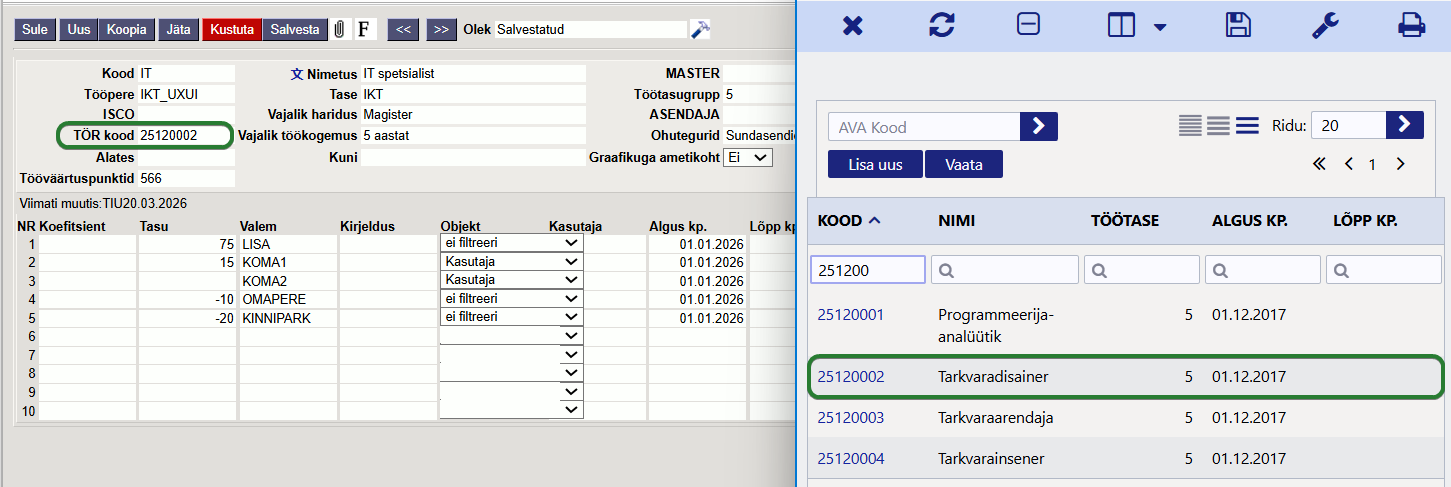This screenshot has width=1451, height=487.
Task: Click the boxed minus icon in toolbar
Action: coord(1028,25)
